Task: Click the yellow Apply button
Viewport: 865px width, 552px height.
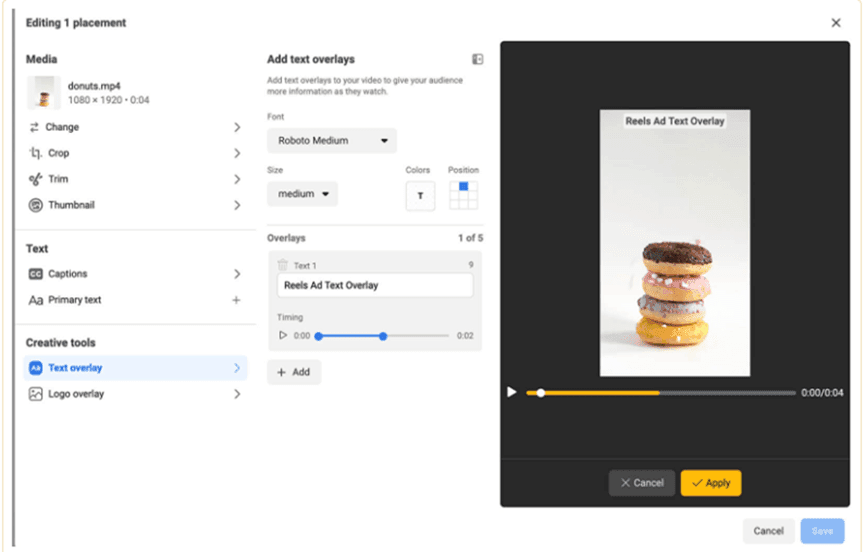Action: click(710, 483)
